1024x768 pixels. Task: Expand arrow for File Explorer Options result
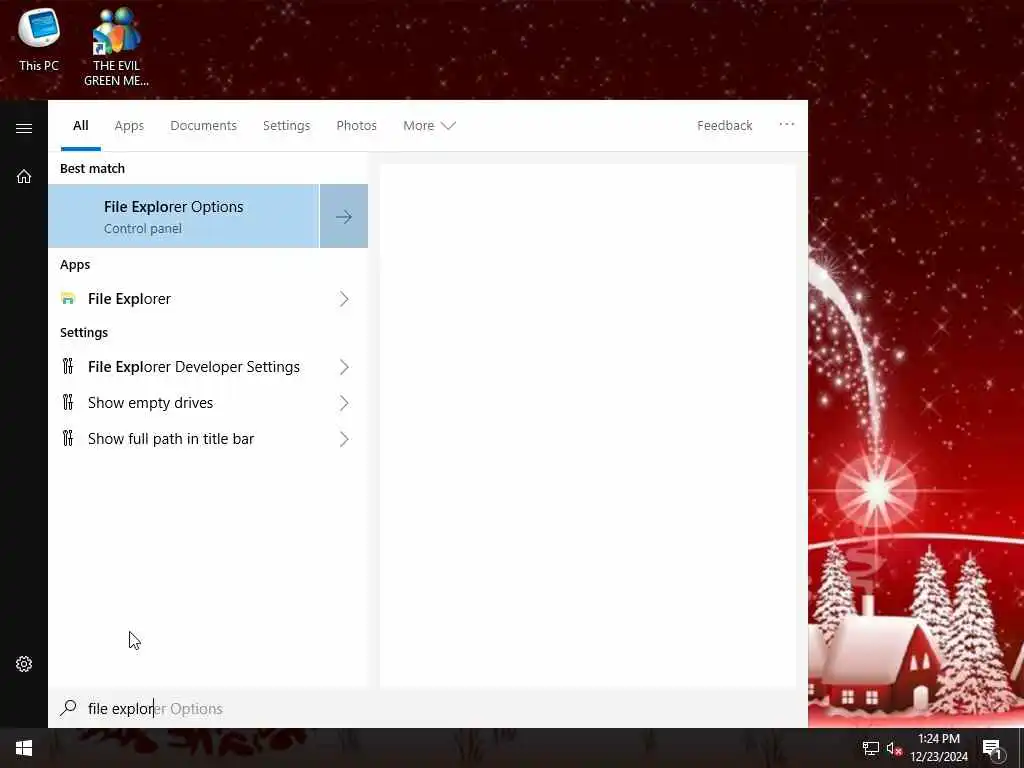(344, 216)
